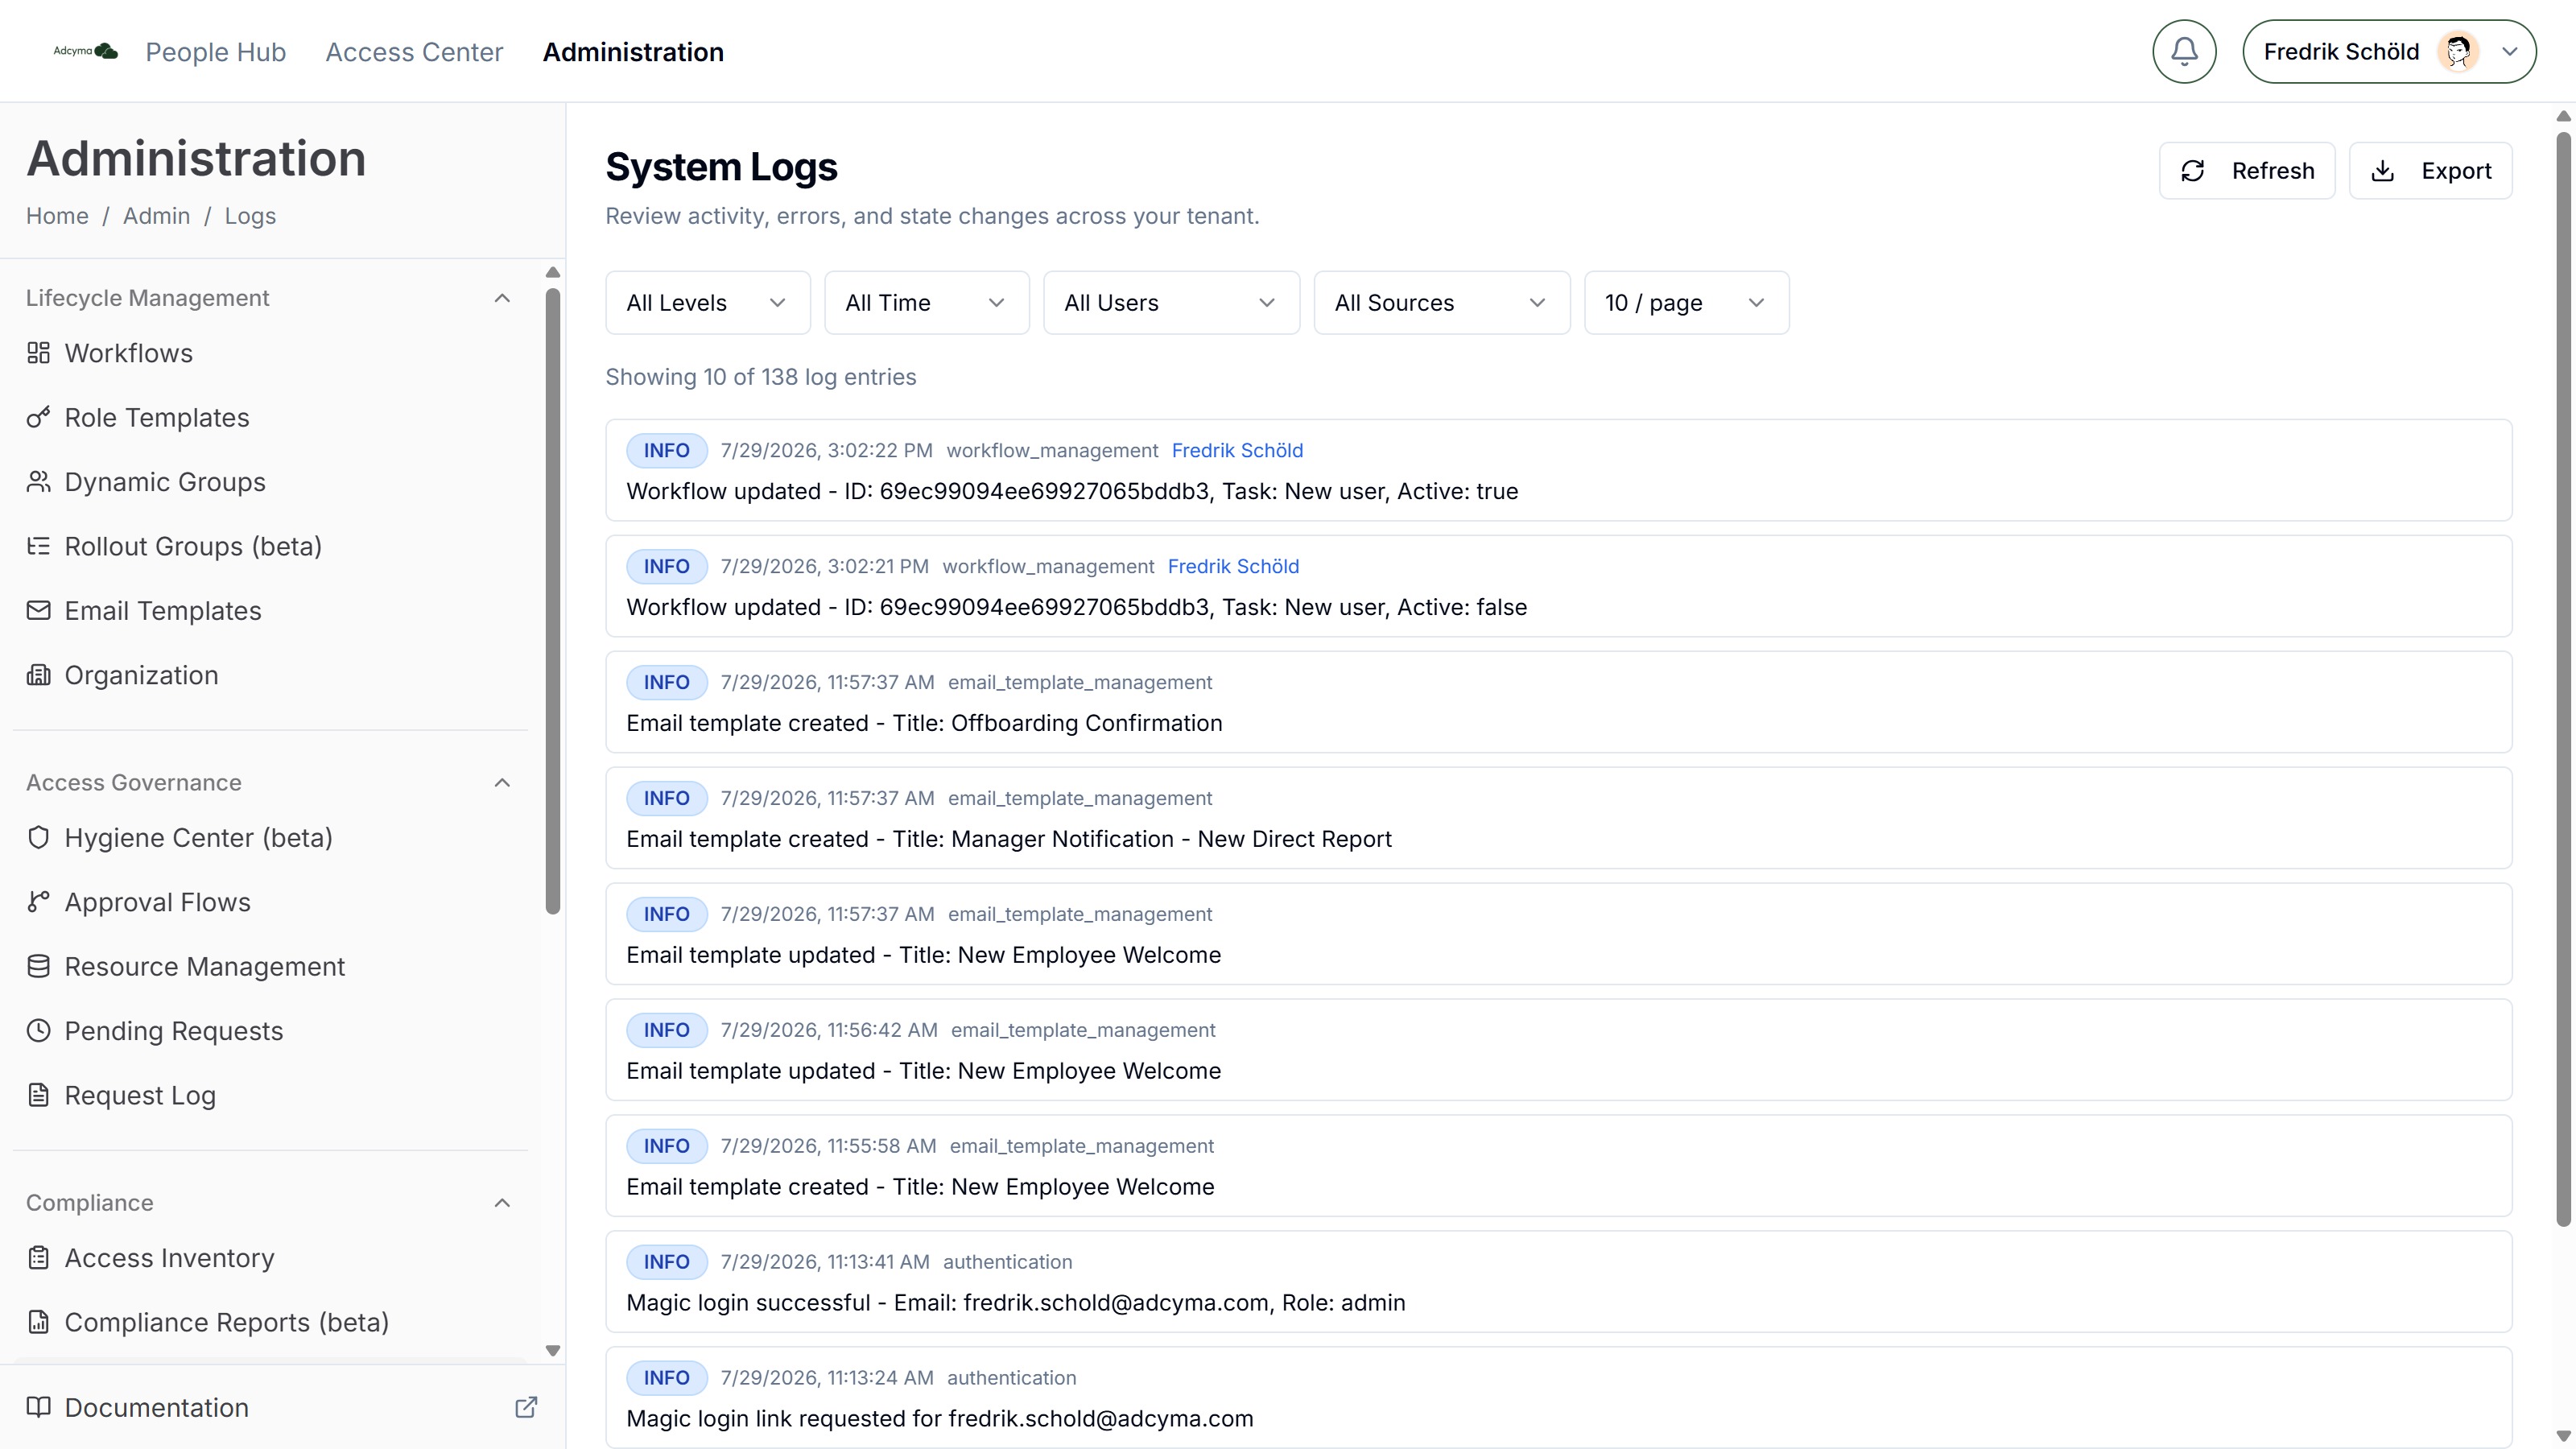Click Fredrik Schöld link in 3:02:21 PM entry
The image size is (2576, 1449).
1233,566
